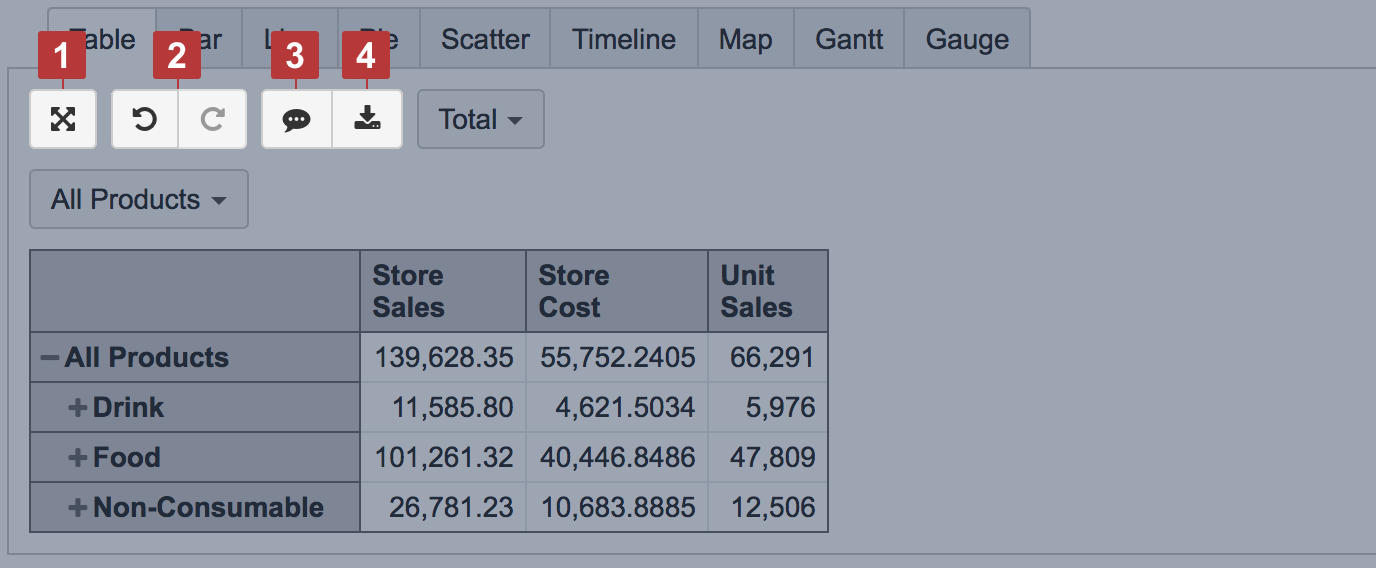Click the 139,628.35 Store Sales cell
The width and height of the screenshot is (1376, 568).
click(443, 358)
